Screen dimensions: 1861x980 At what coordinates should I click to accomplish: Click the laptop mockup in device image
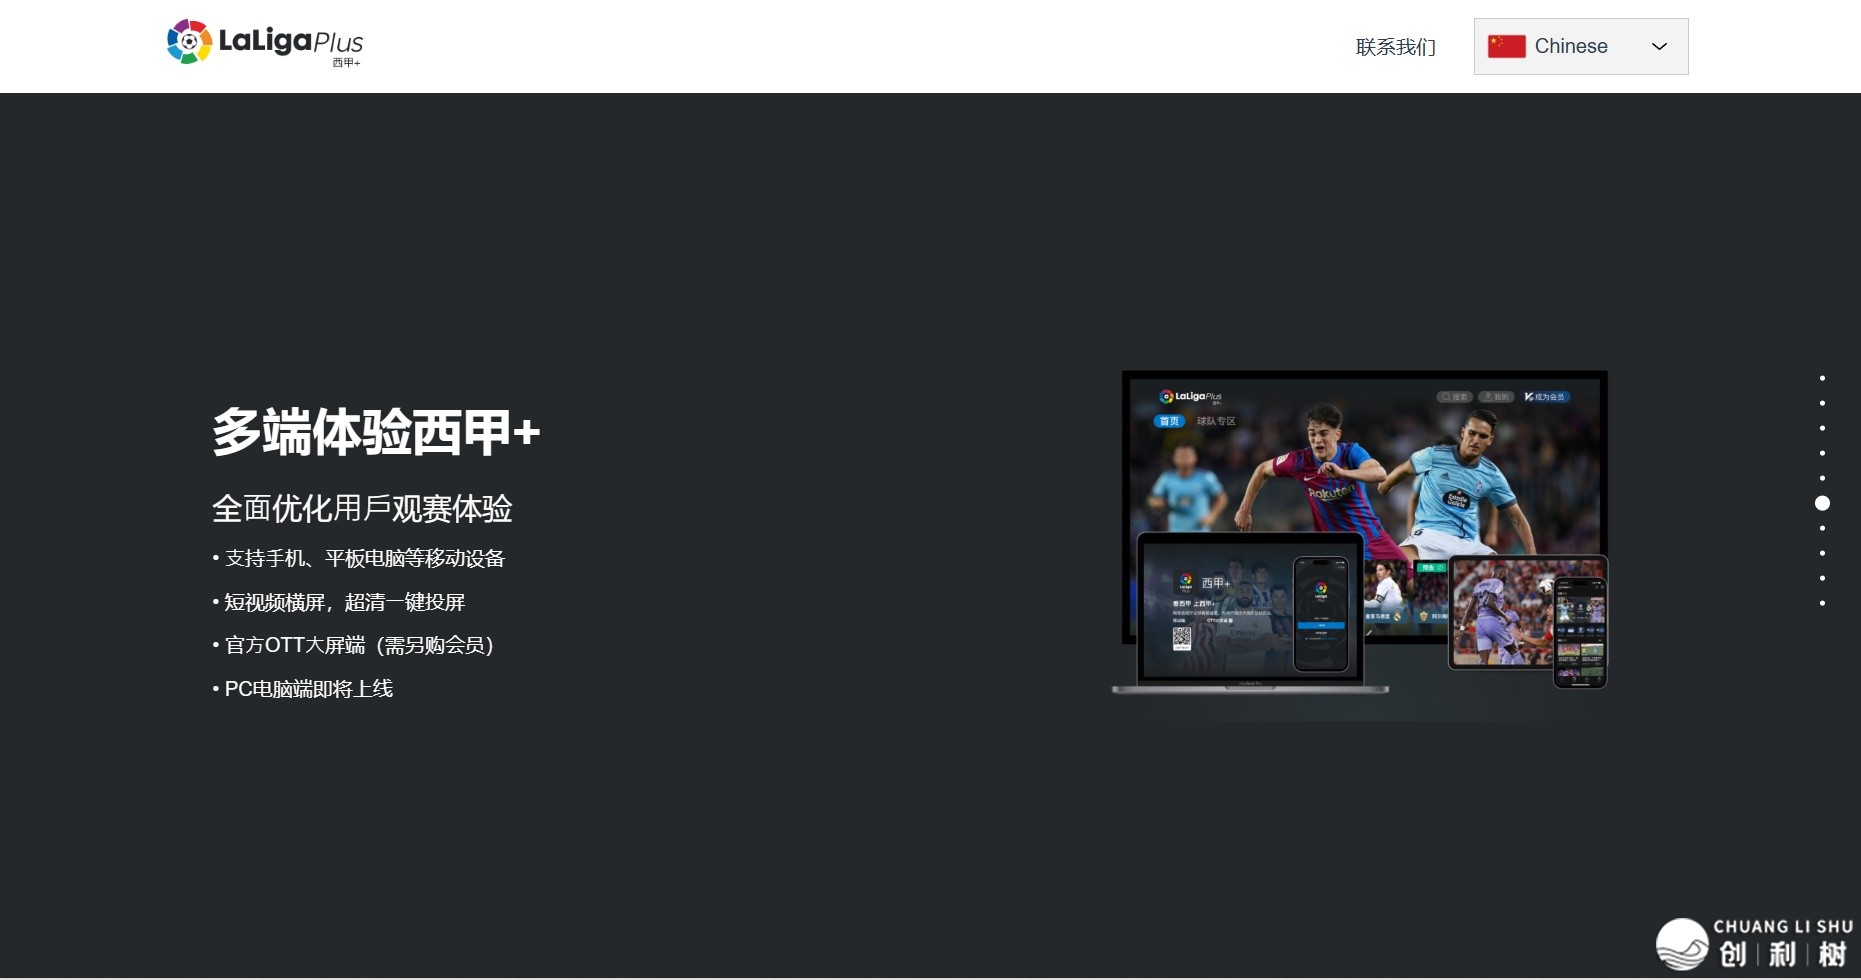tap(1250, 612)
